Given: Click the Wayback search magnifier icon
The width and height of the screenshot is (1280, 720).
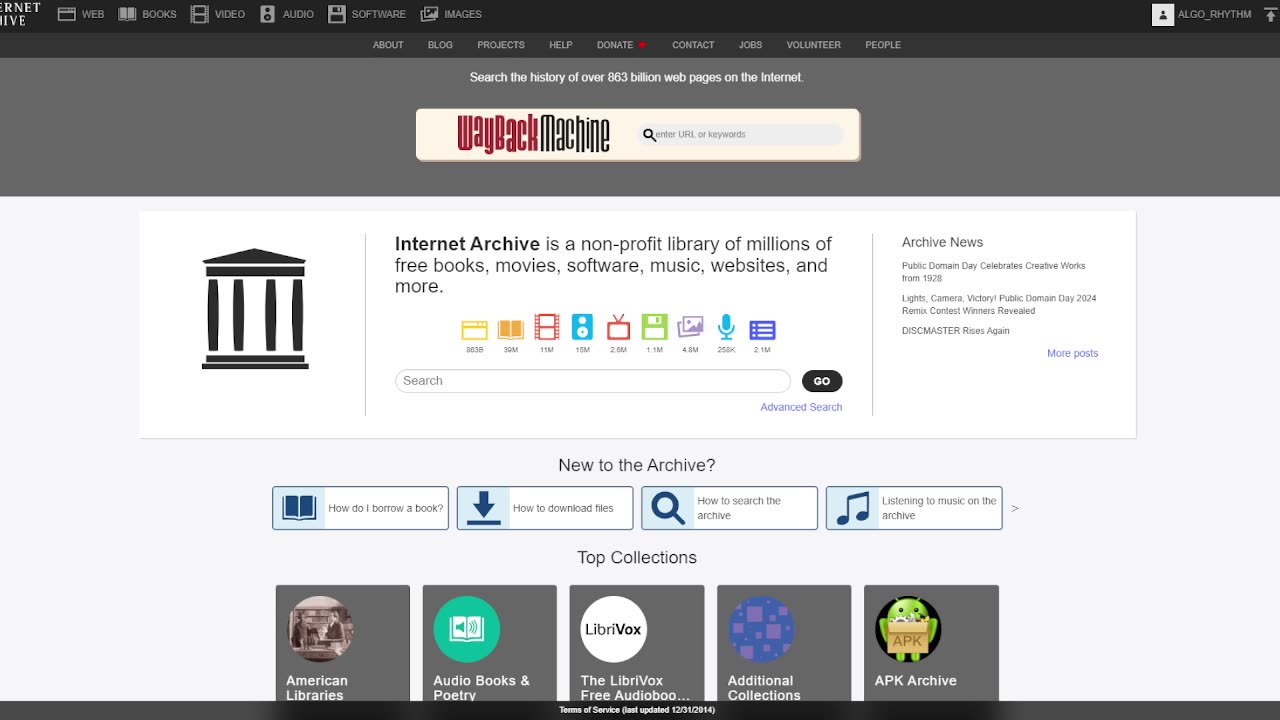Looking at the screenshot, I should click(649, 135).
